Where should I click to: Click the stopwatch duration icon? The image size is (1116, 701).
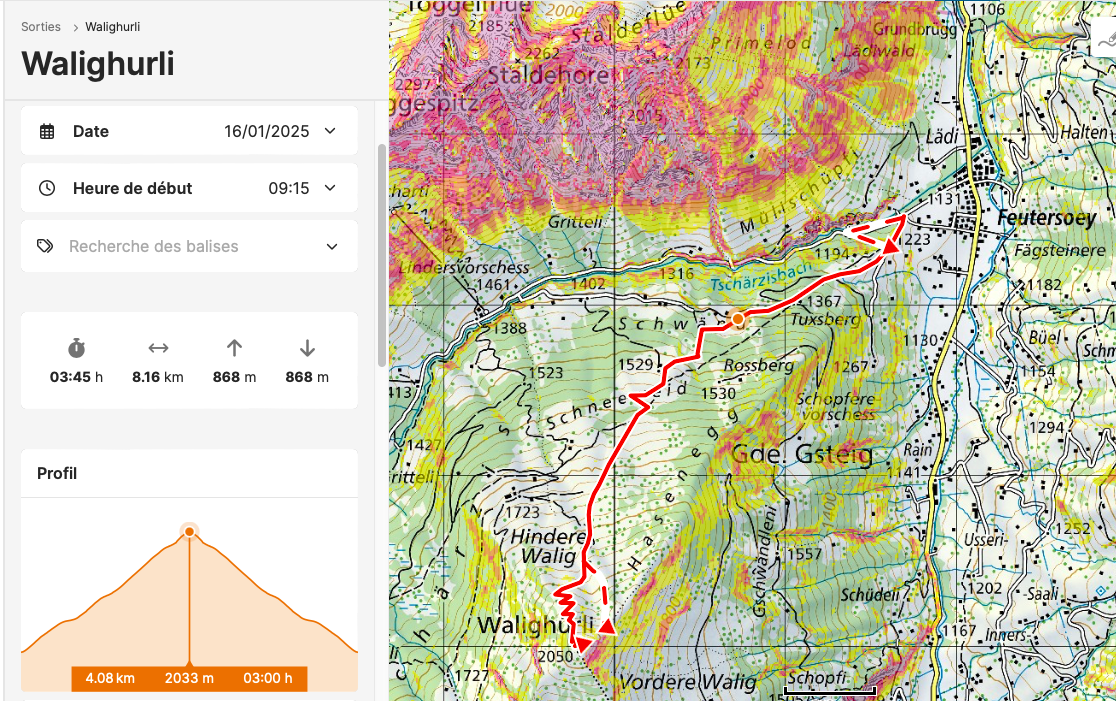point(77,348)
